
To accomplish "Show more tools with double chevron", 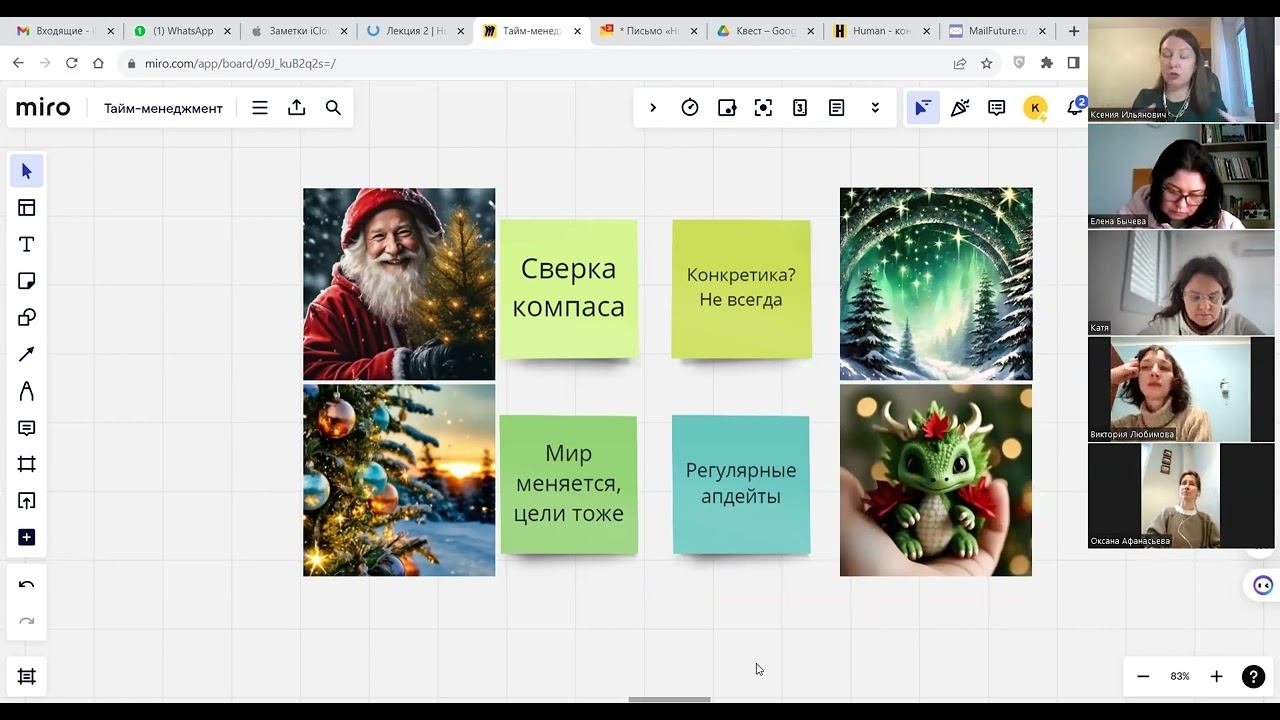I will [875, 108].
